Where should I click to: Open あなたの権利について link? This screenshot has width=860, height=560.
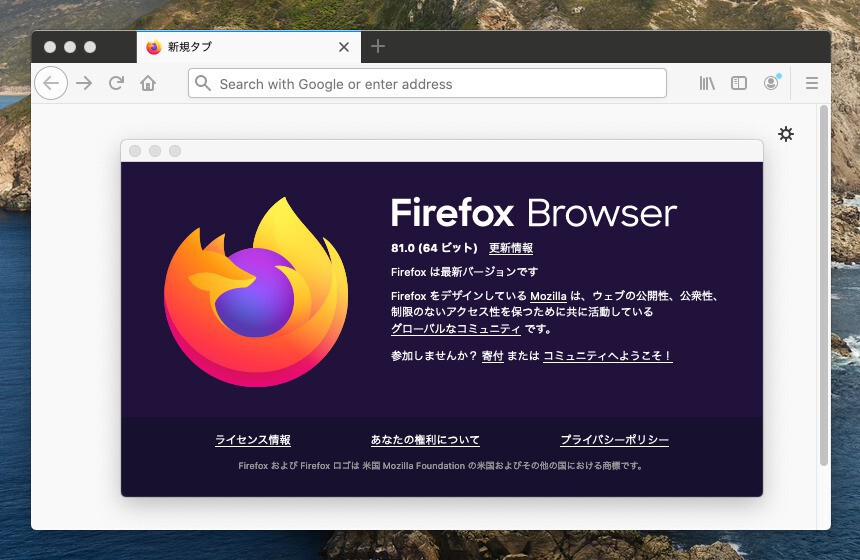coord(425,439)
